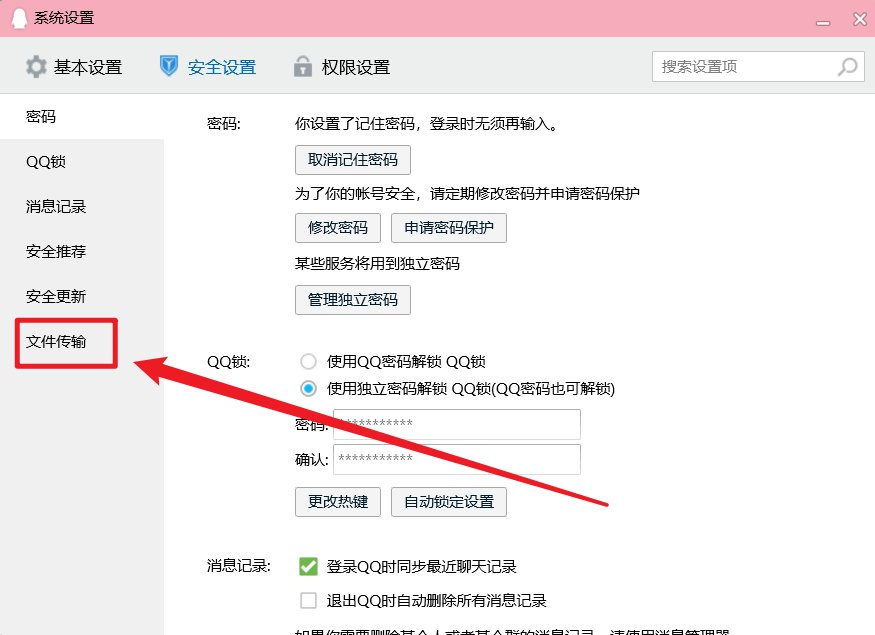875x635 pixels.
Task: Click the lock icon beside 权限设置
Action: tap(302, 66)
